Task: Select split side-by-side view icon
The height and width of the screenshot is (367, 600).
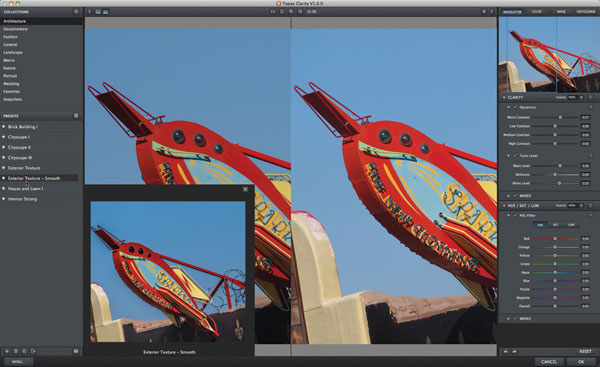Action: pyautogui.click(x=106, y=12)
